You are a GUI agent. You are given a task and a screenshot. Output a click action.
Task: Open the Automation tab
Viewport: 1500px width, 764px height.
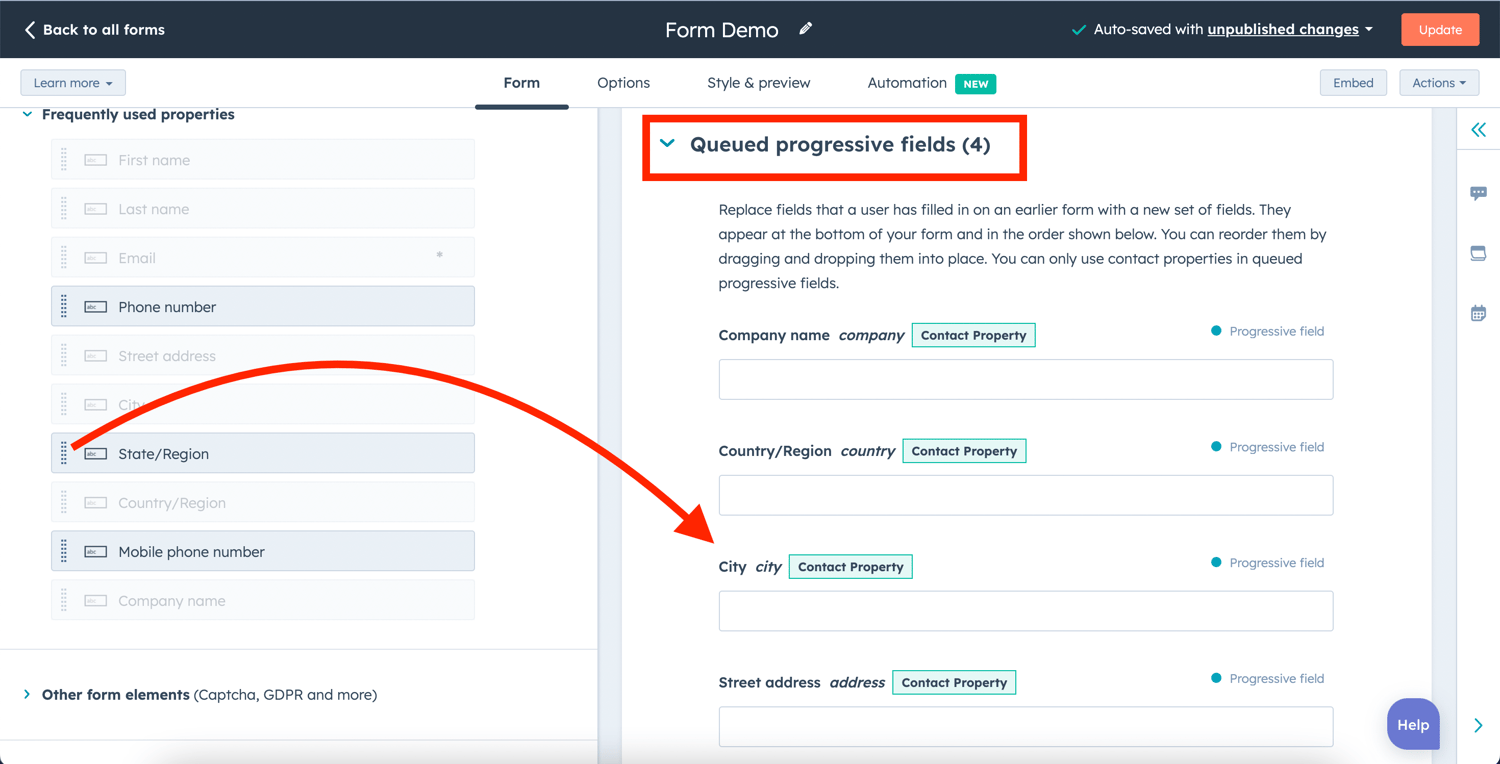[907, 83]
